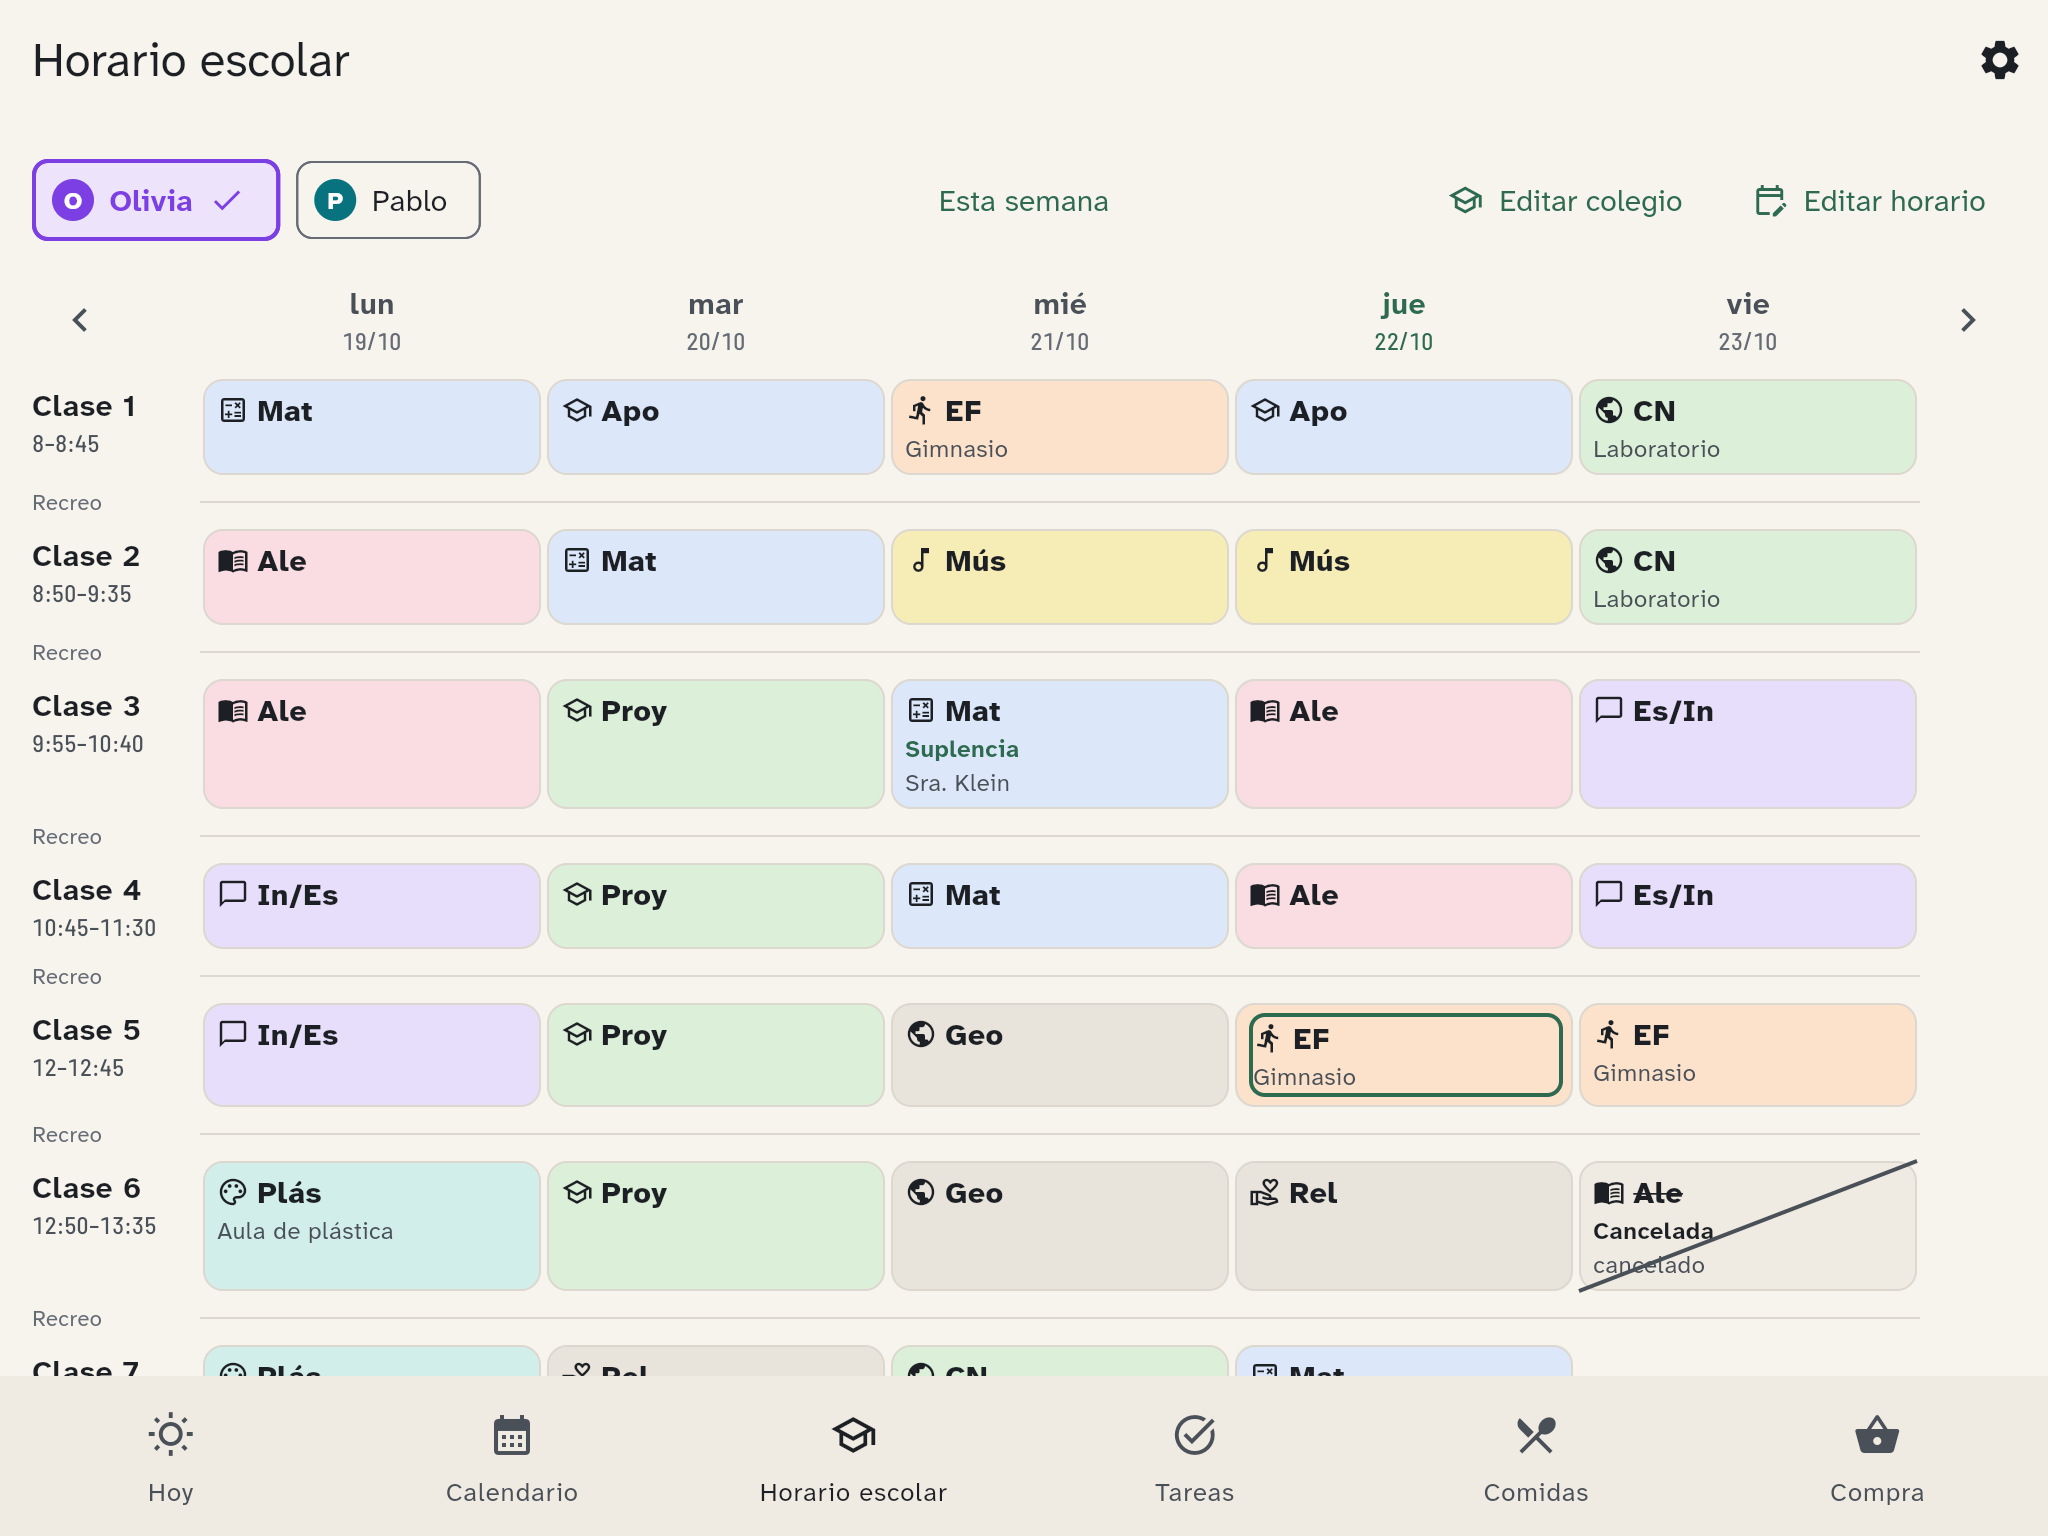The width and height of the screenshot is (2048, 1536).
Task: Click the music note icon on Wednesday Mús
Action: (921, 560)
